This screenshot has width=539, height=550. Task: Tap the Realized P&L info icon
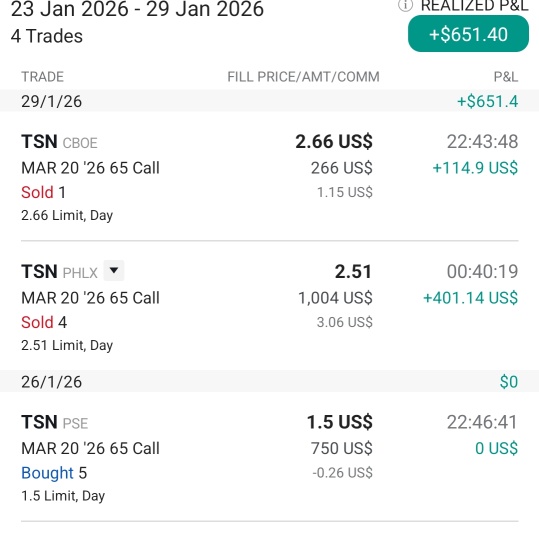click(x=405, y=5)
